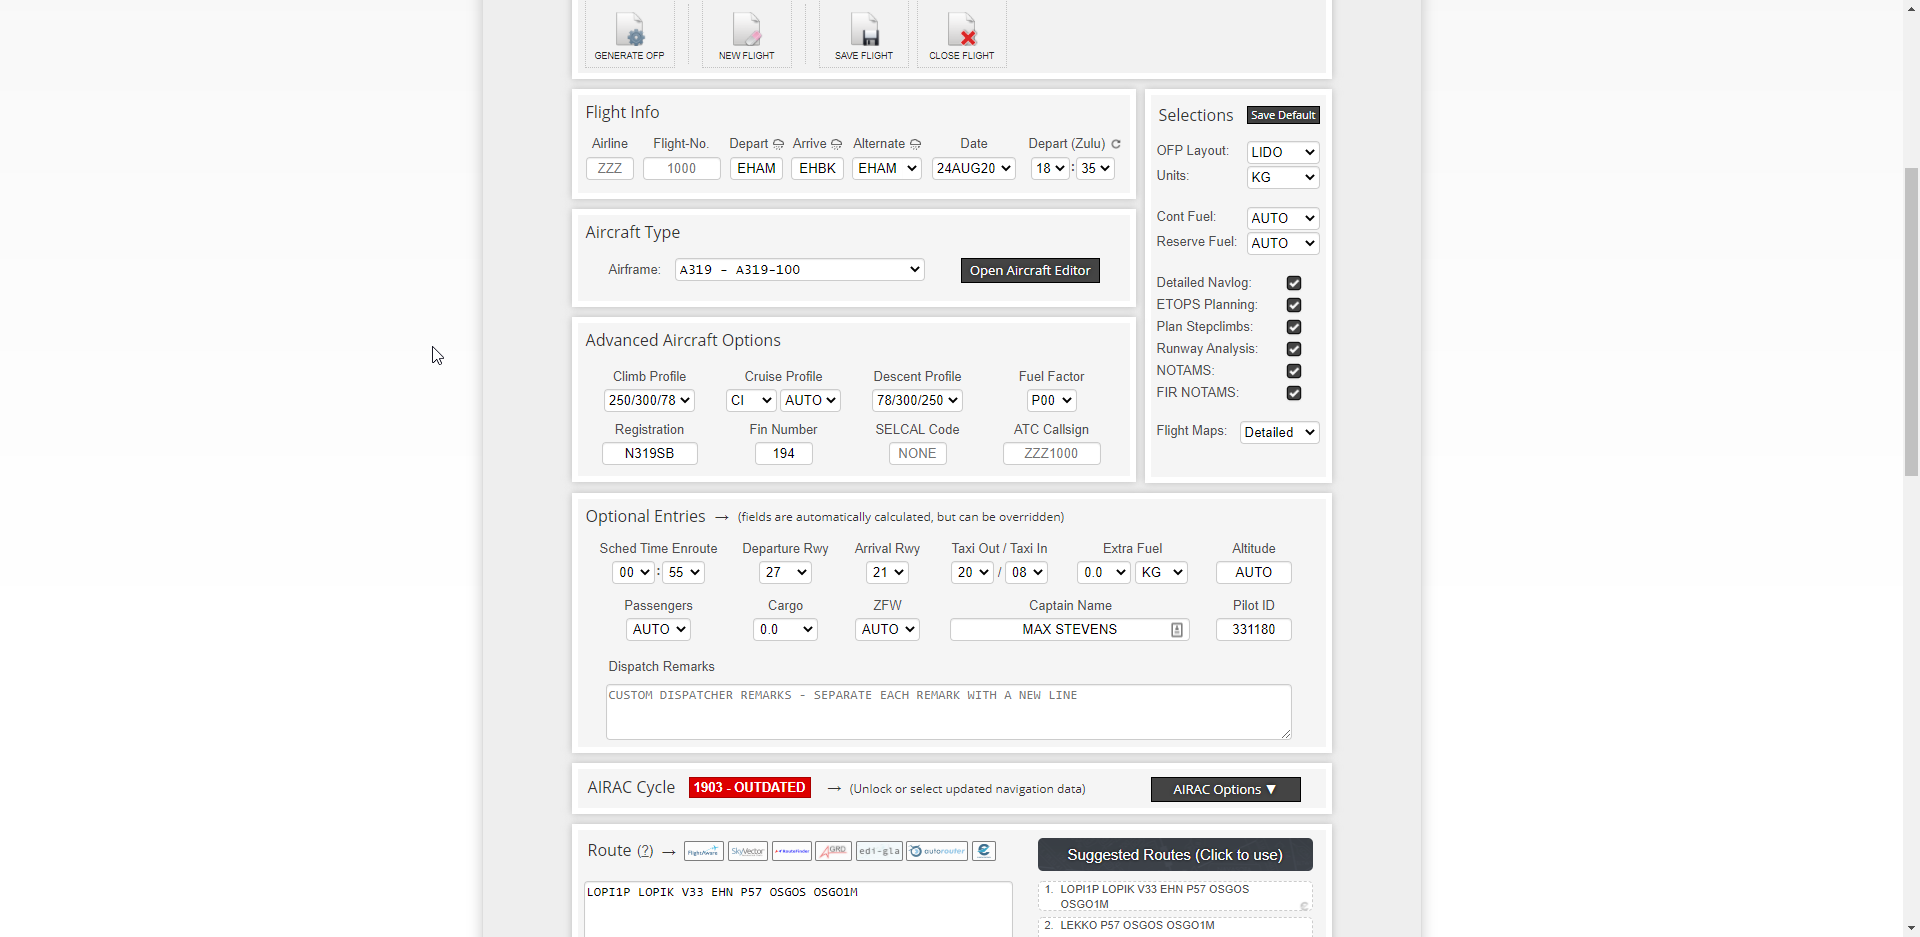Expand the OFP Layout LIDO dropdown
The width and height of the screenshot is (1920, 937).
click(x=1282, y=152)
